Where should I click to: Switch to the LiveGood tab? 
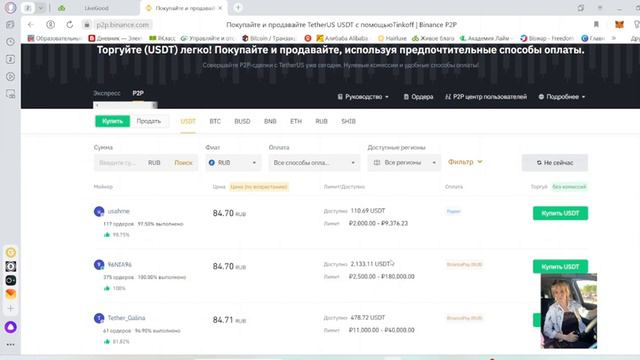click(x=97, y=8)
